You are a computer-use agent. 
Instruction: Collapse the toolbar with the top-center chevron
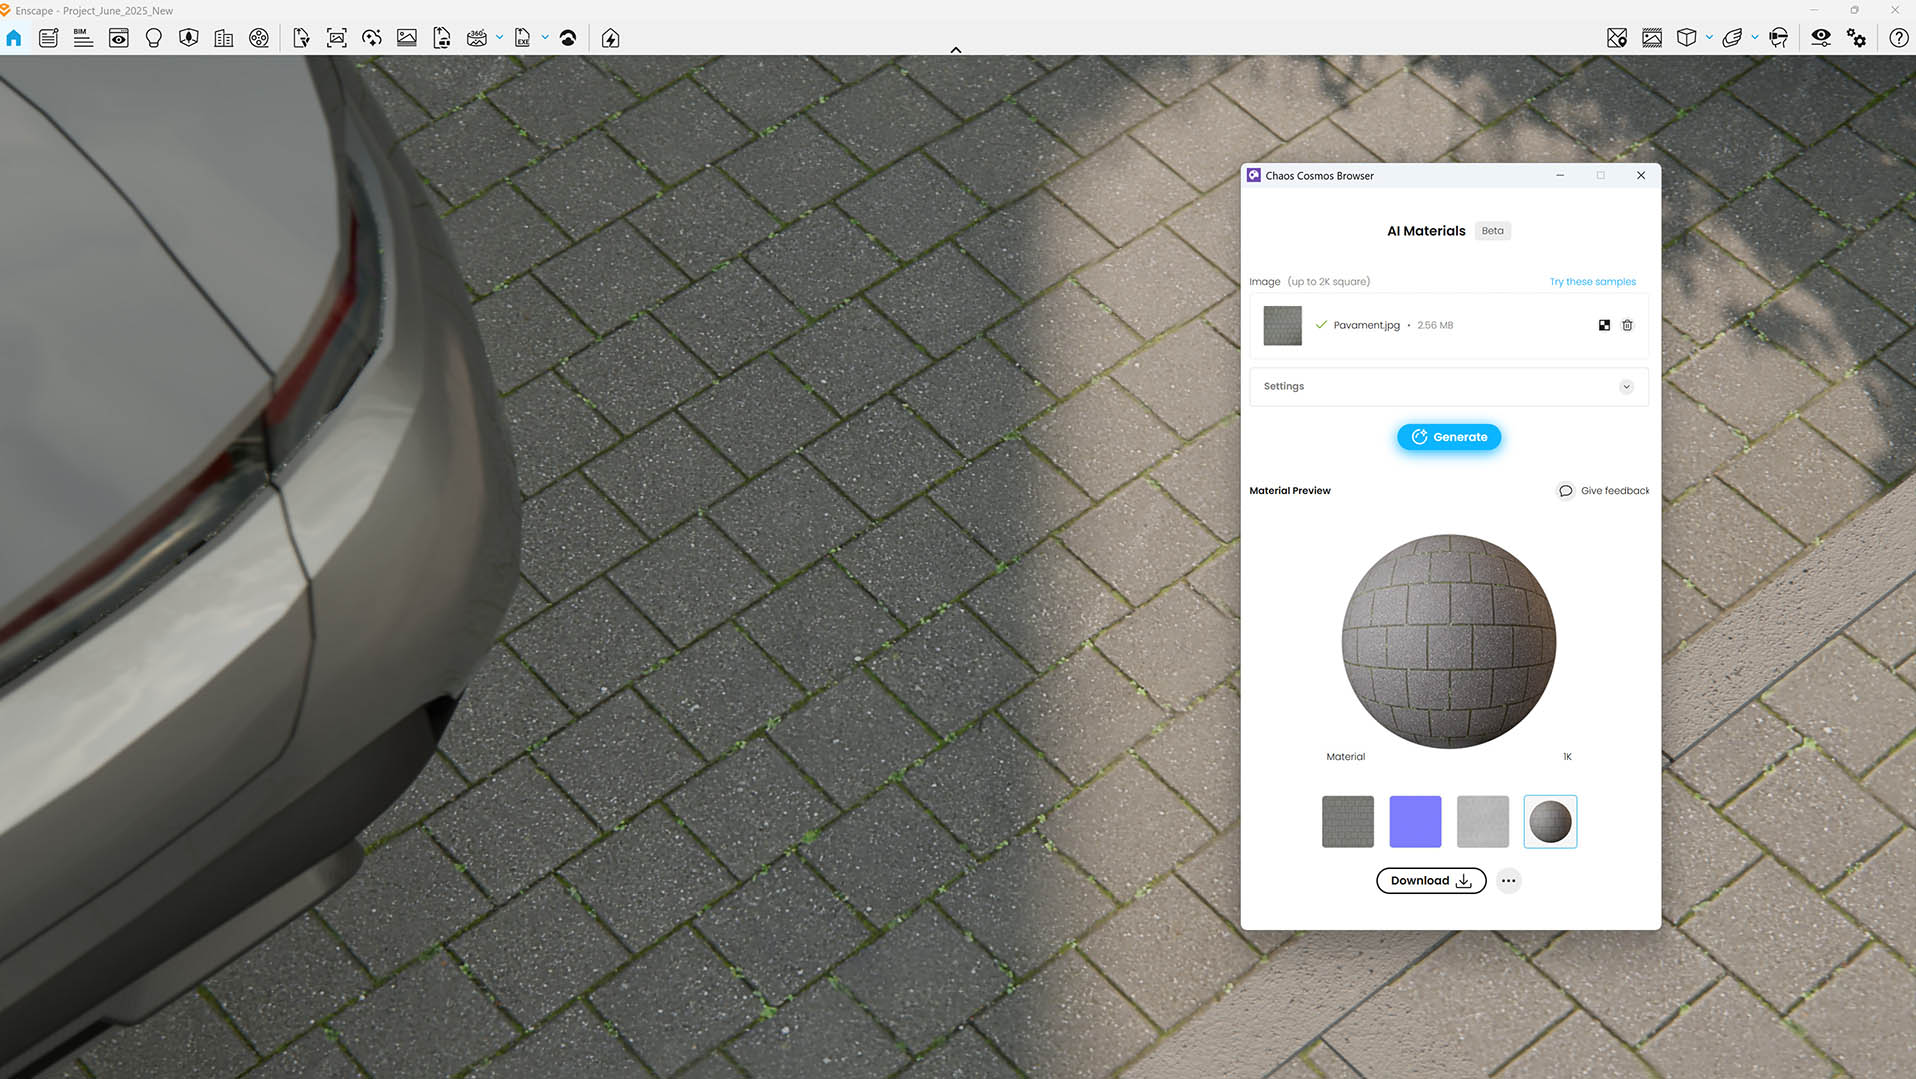[956, 50]
